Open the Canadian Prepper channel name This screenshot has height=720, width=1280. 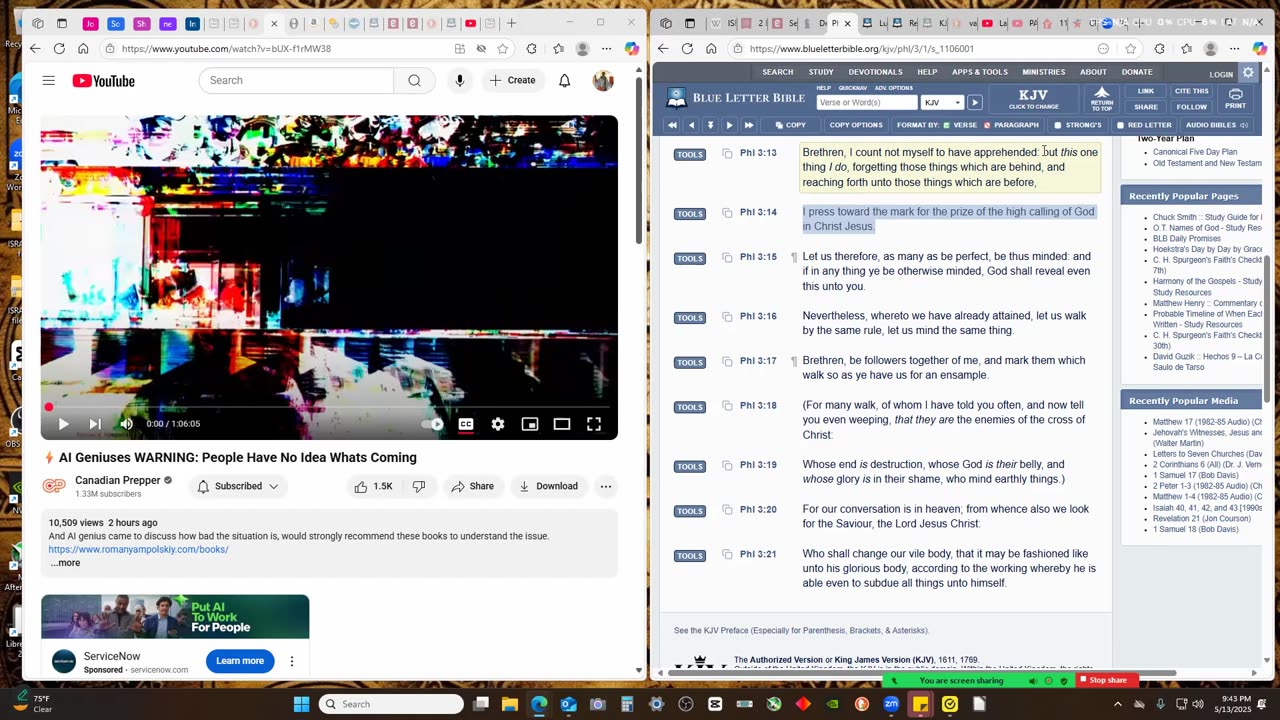coord(118,480)
